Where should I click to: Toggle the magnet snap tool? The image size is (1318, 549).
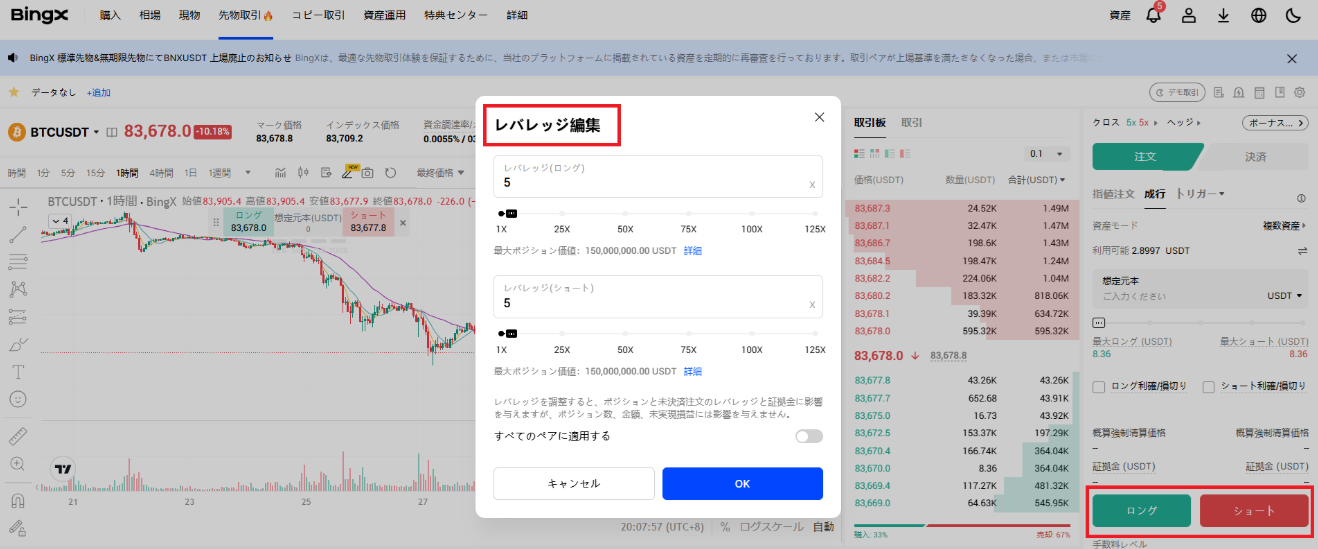(x=17, y=501)
